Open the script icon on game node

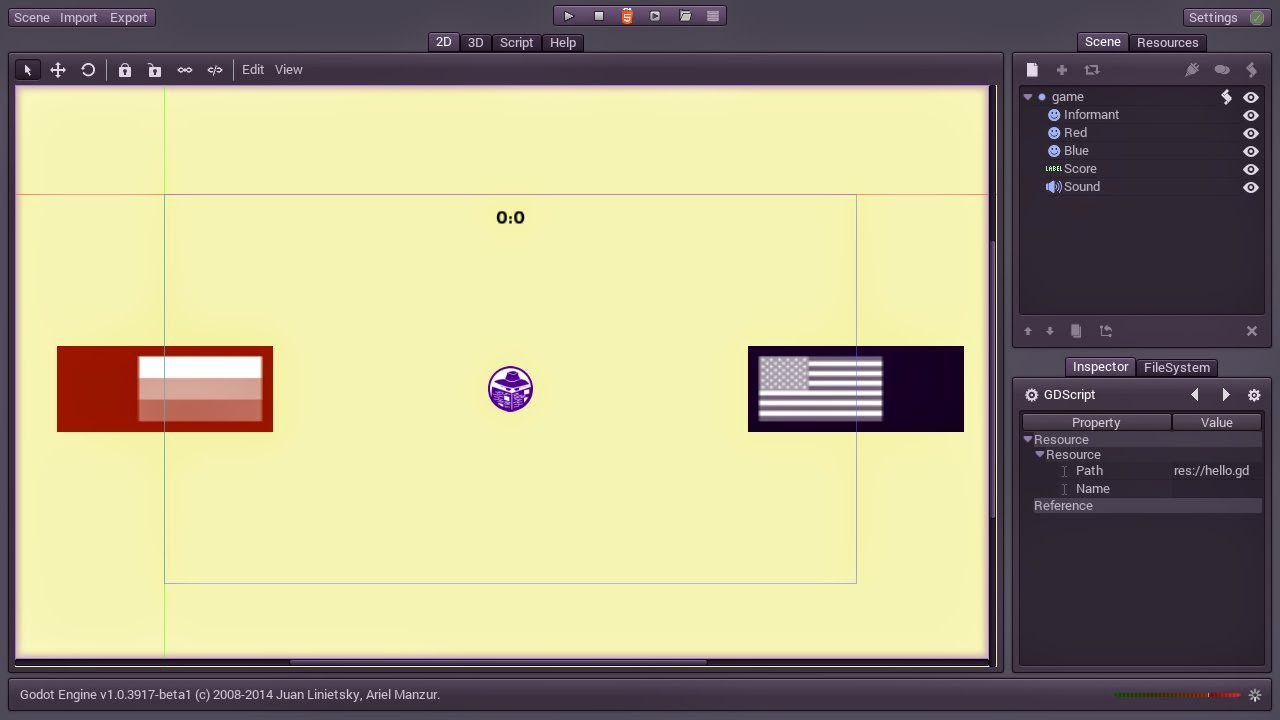tap(1226, 97)
